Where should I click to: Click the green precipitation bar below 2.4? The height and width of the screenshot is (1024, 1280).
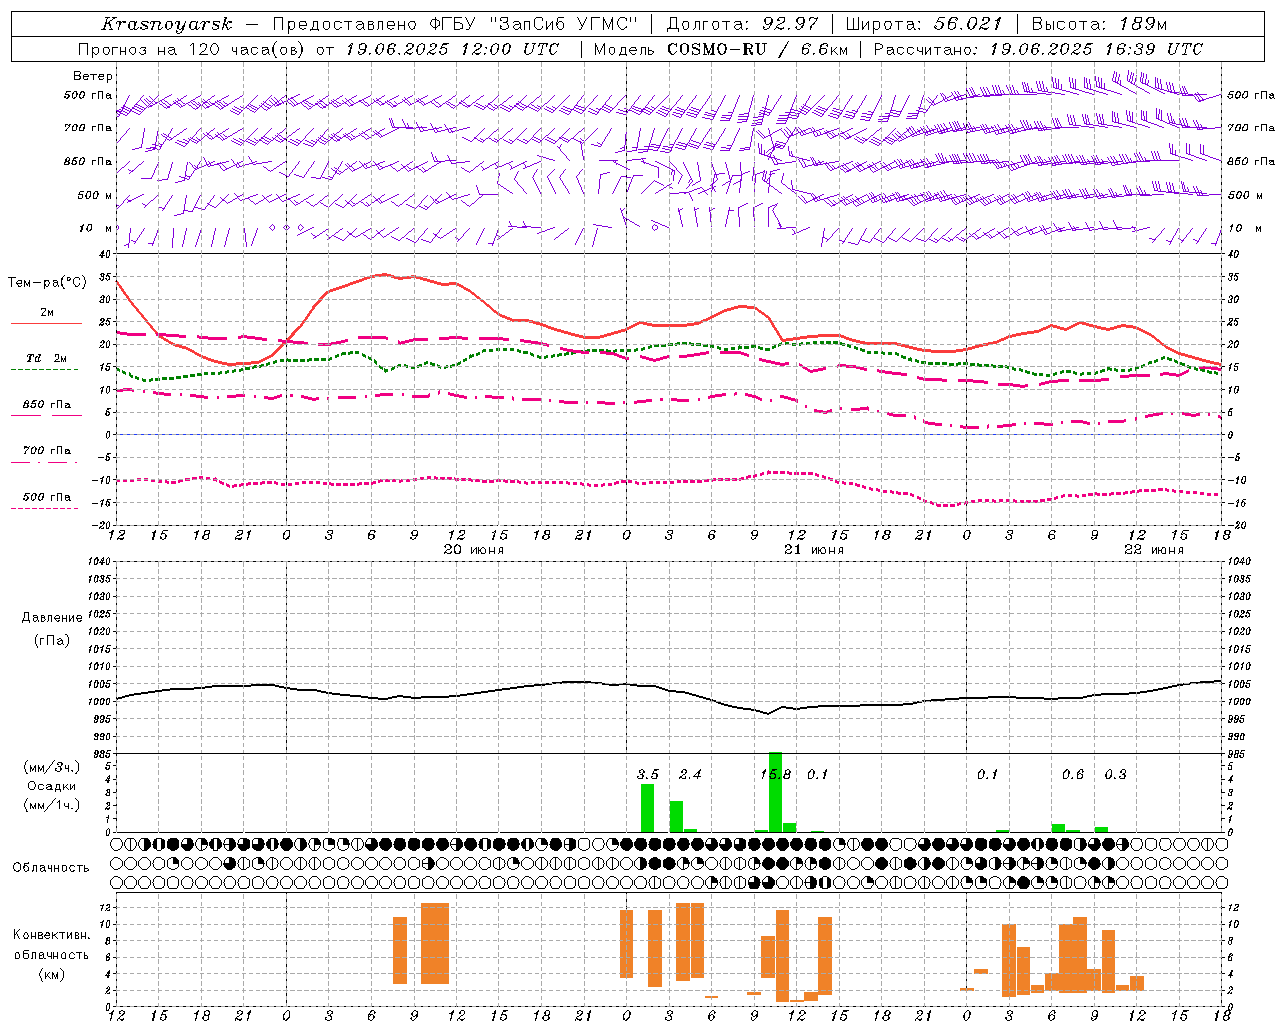pos(676,816)
